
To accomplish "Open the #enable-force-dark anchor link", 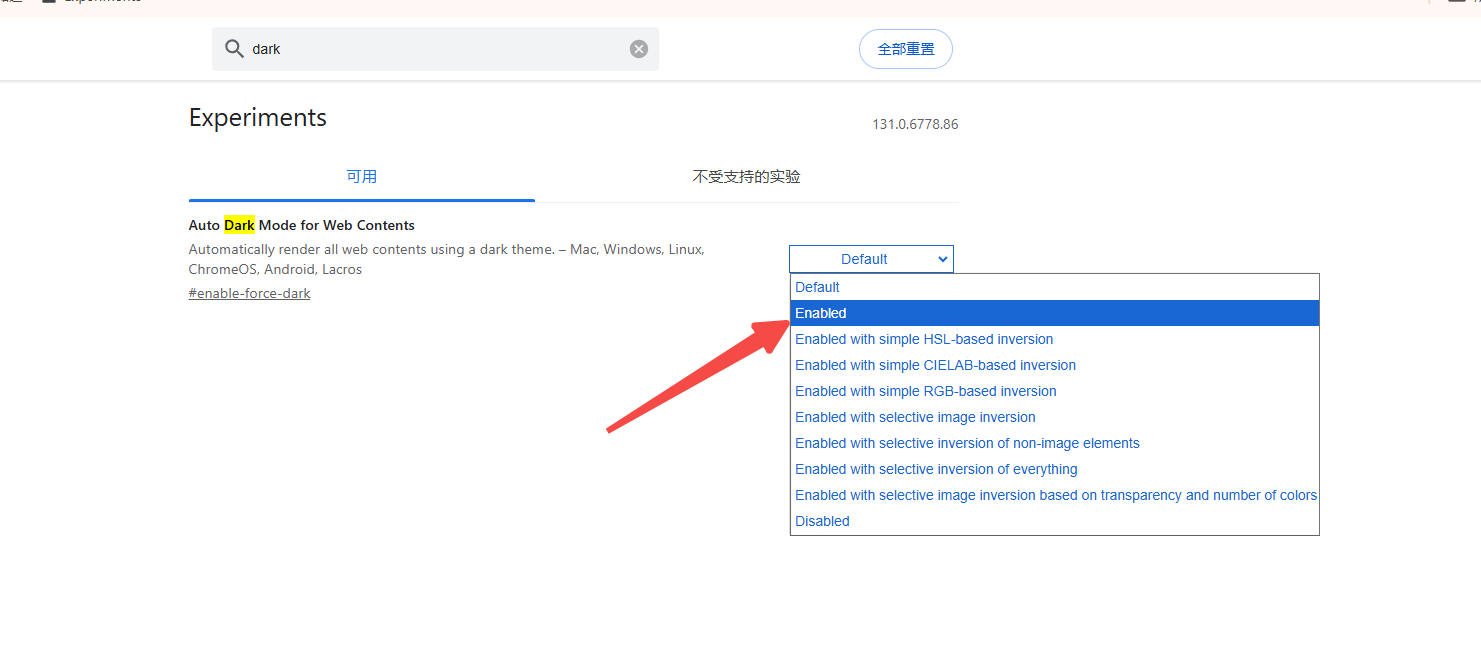I will pos(249,294).
